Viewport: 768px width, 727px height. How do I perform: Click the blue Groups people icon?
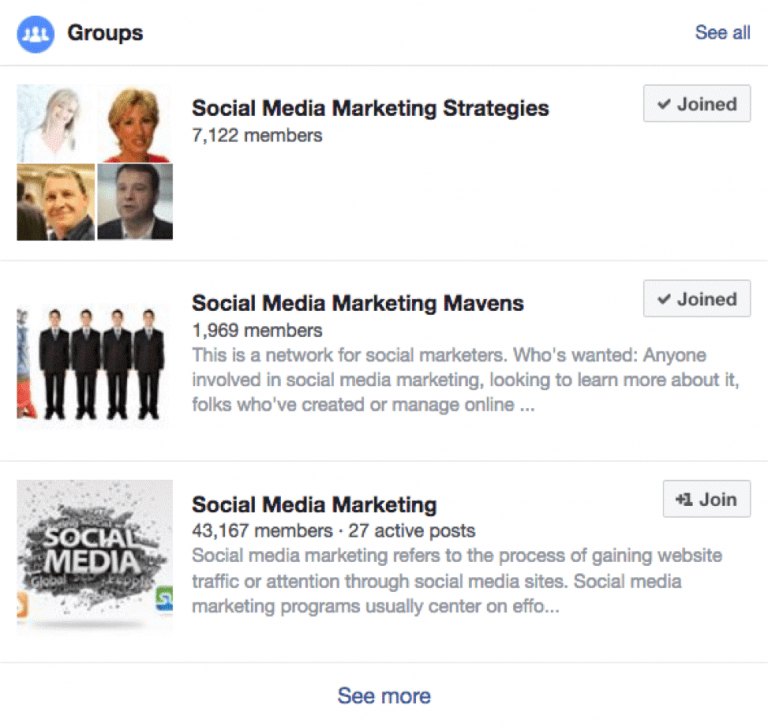pyautogui.click(x=36, y=33)
